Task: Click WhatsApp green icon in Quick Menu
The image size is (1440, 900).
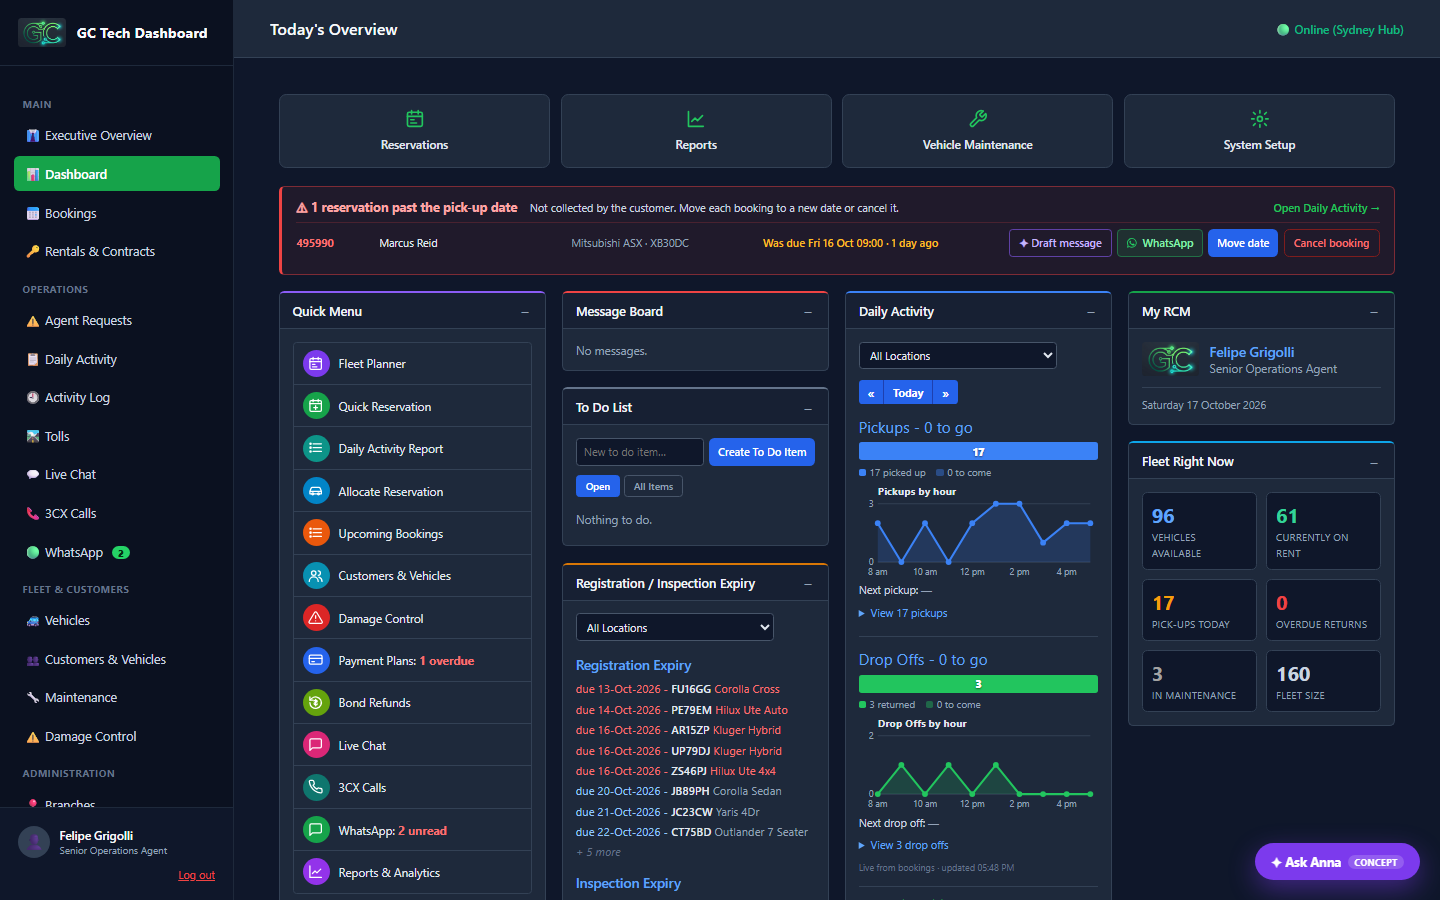Action: (316, 830)
